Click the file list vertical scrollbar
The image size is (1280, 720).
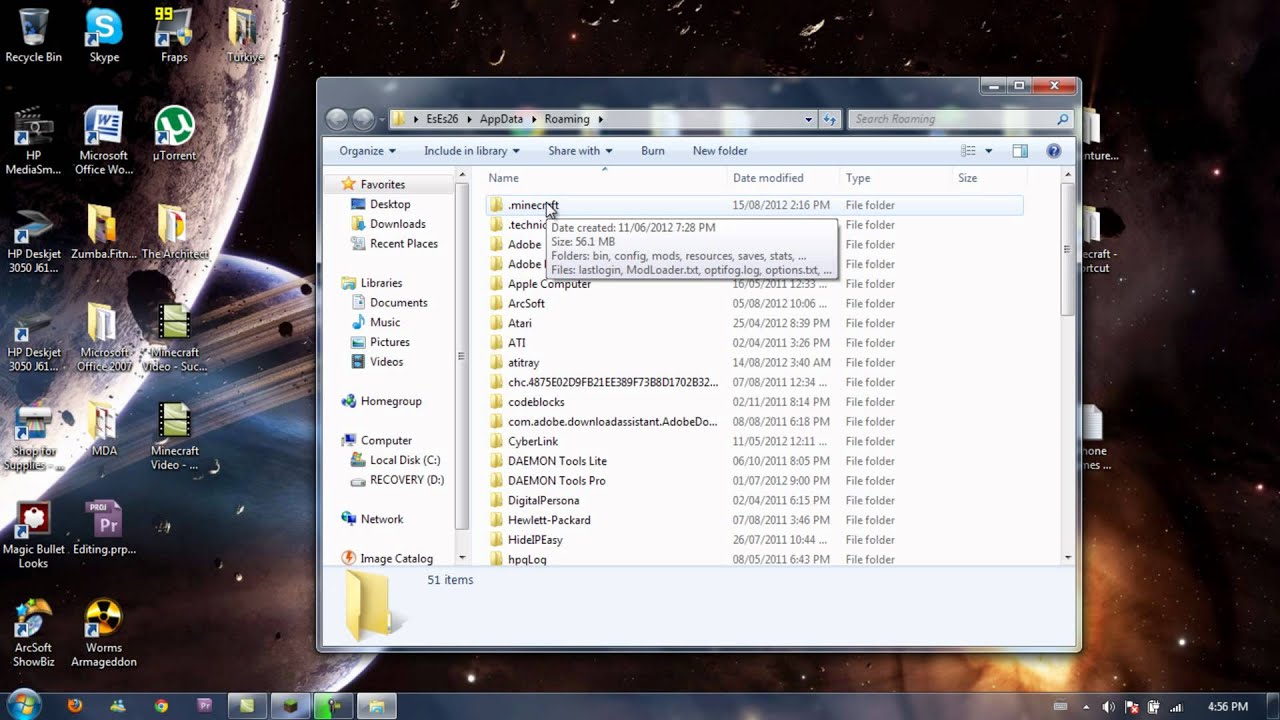pyautogui.click(x=1068, y=250)
